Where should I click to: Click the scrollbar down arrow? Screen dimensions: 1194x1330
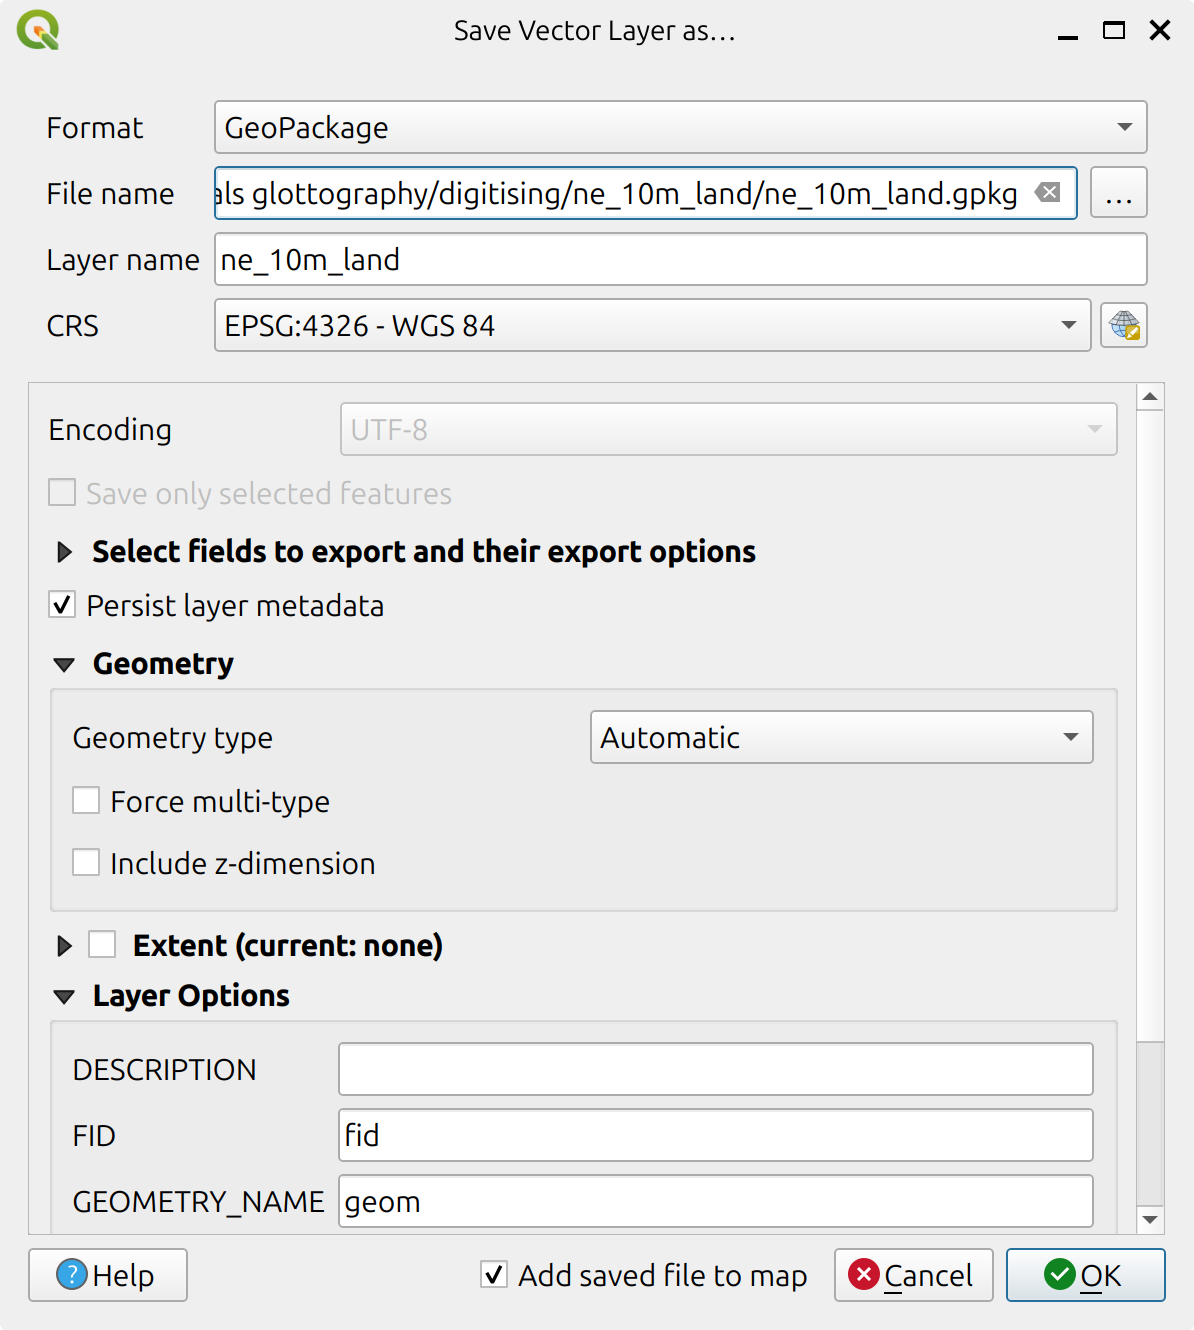coord(1150,1219)
